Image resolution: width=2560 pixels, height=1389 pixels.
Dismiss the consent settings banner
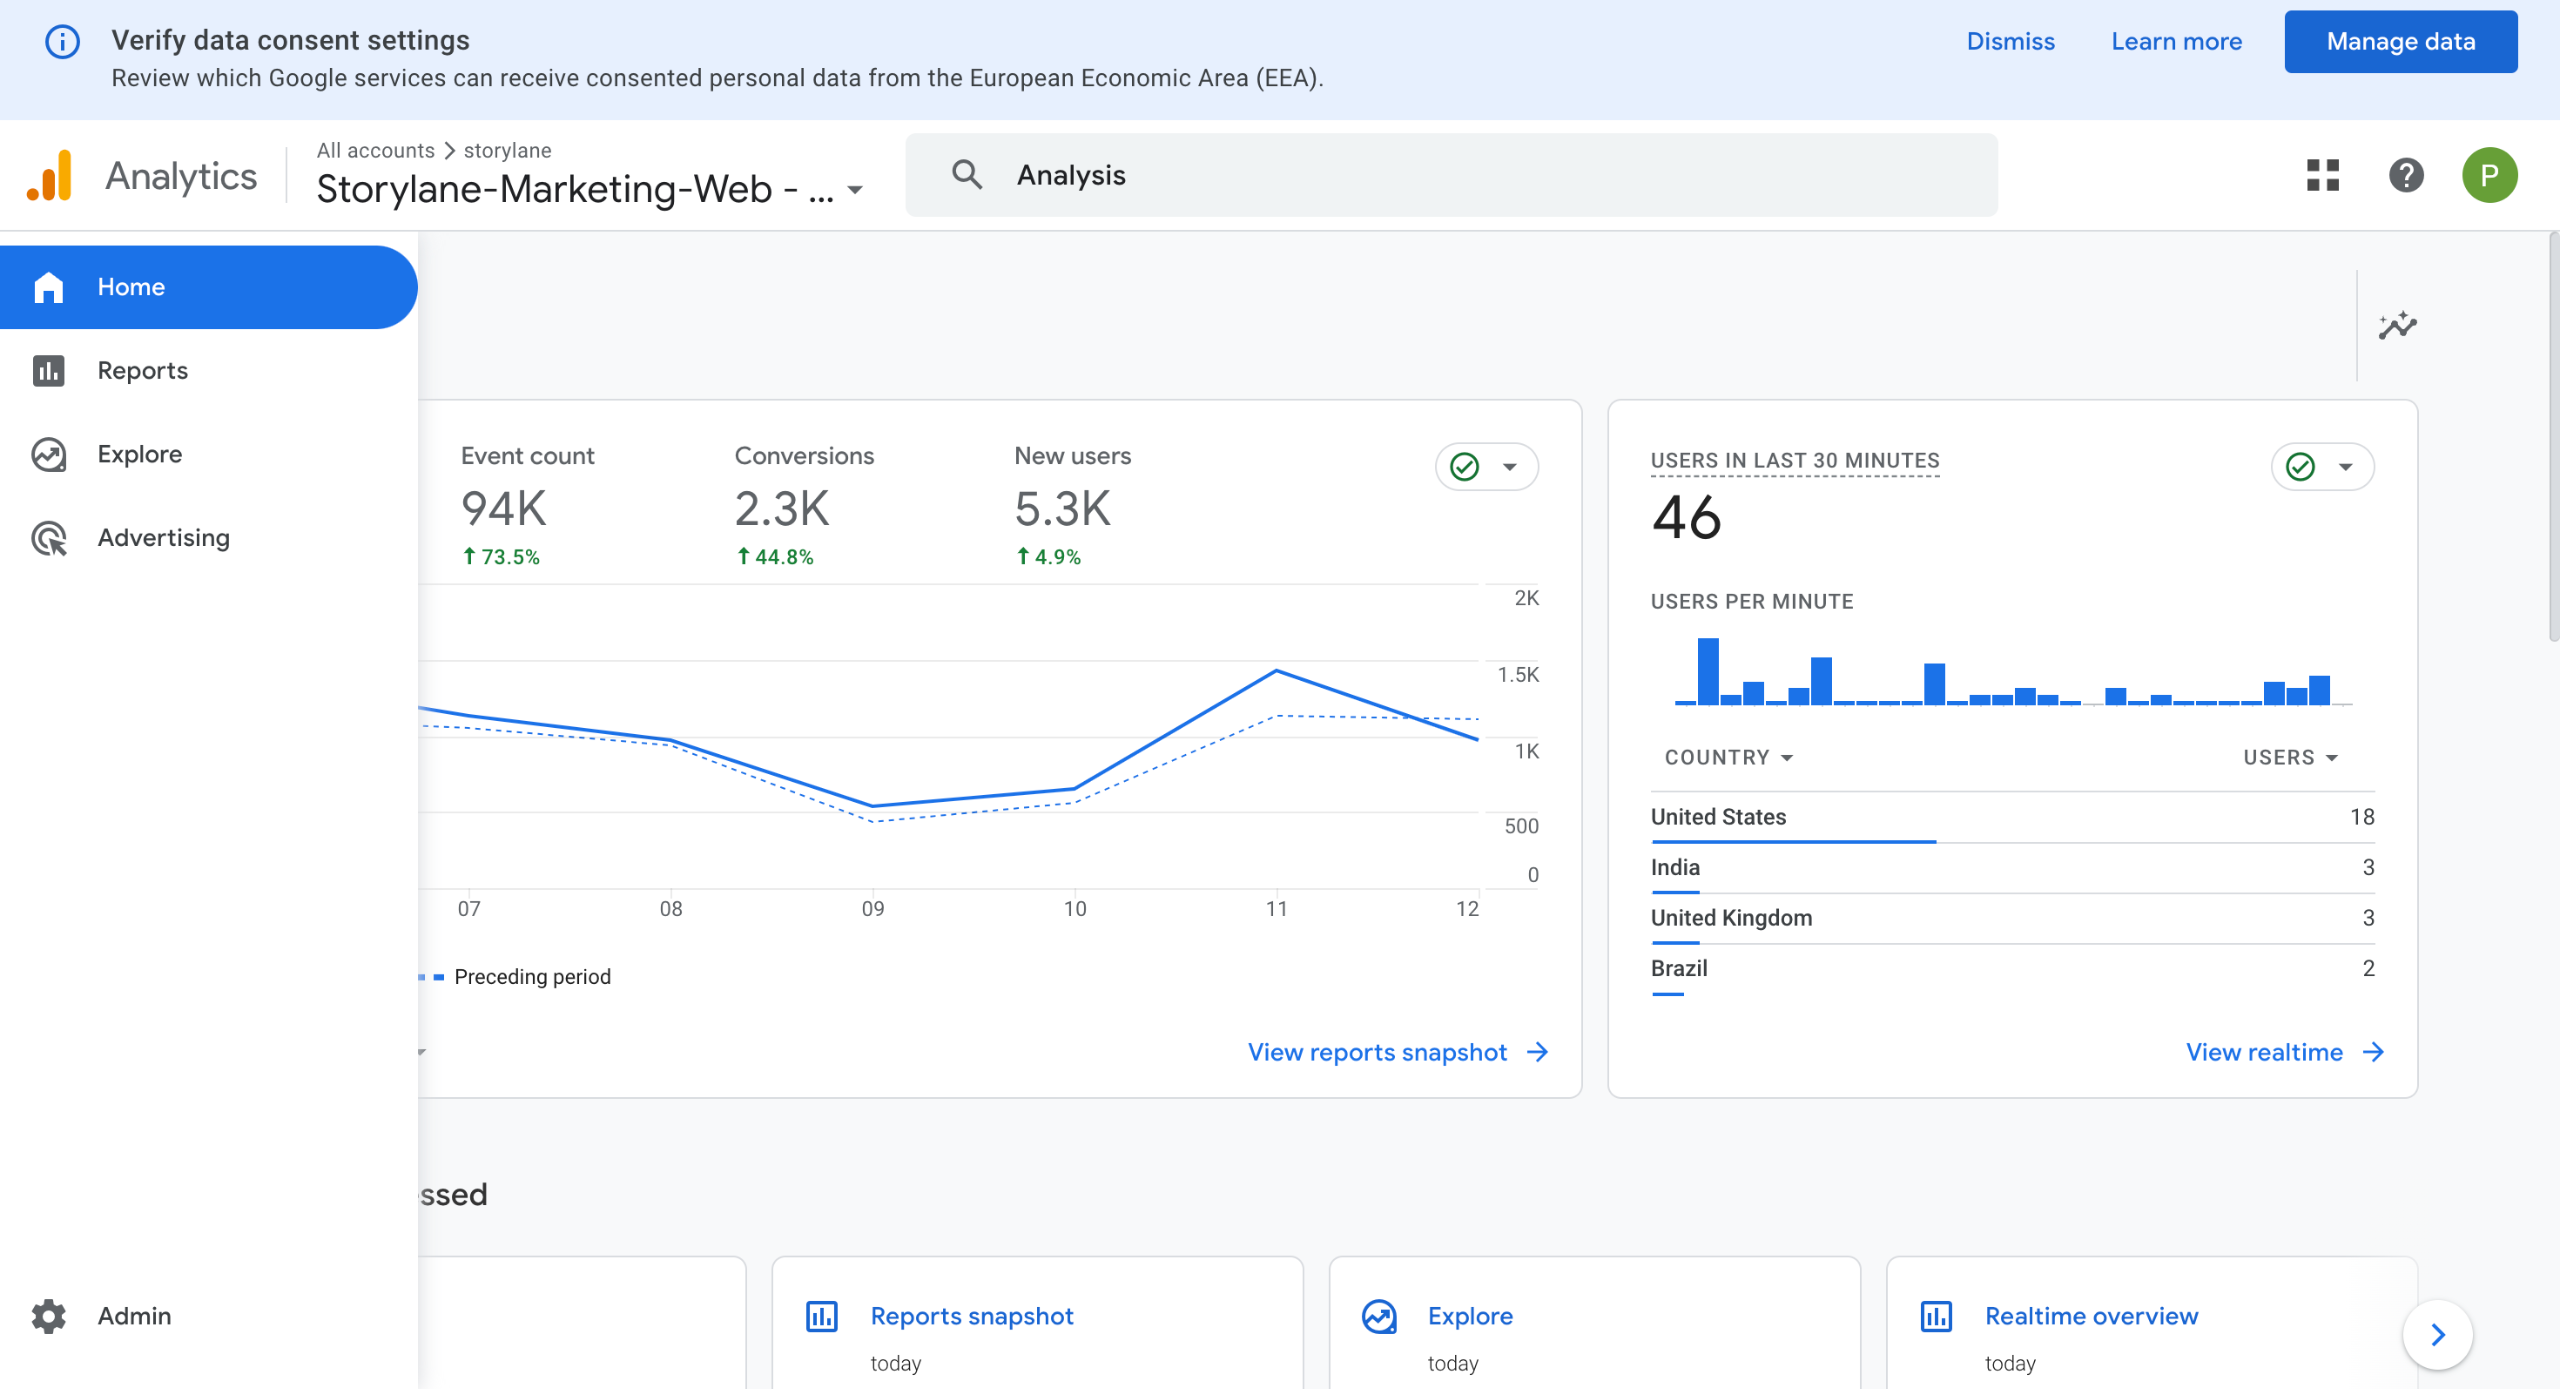(x=2010, y=42)
